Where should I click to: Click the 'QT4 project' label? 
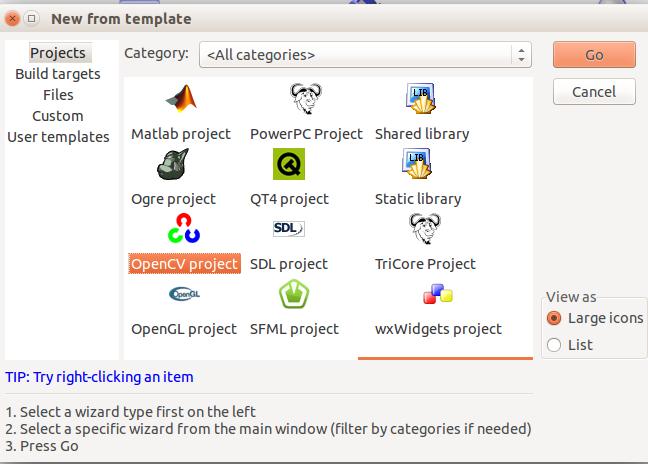coord(289,199)
